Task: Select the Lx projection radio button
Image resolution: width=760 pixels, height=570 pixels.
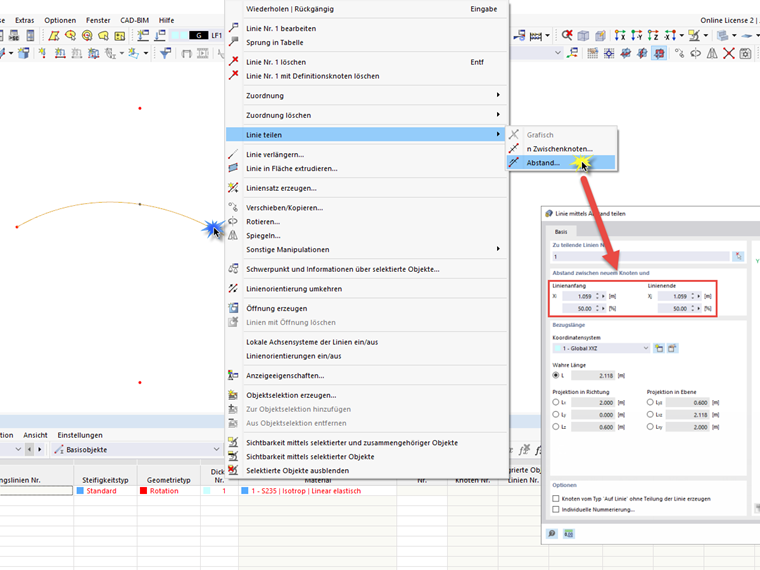Action: 556,402
